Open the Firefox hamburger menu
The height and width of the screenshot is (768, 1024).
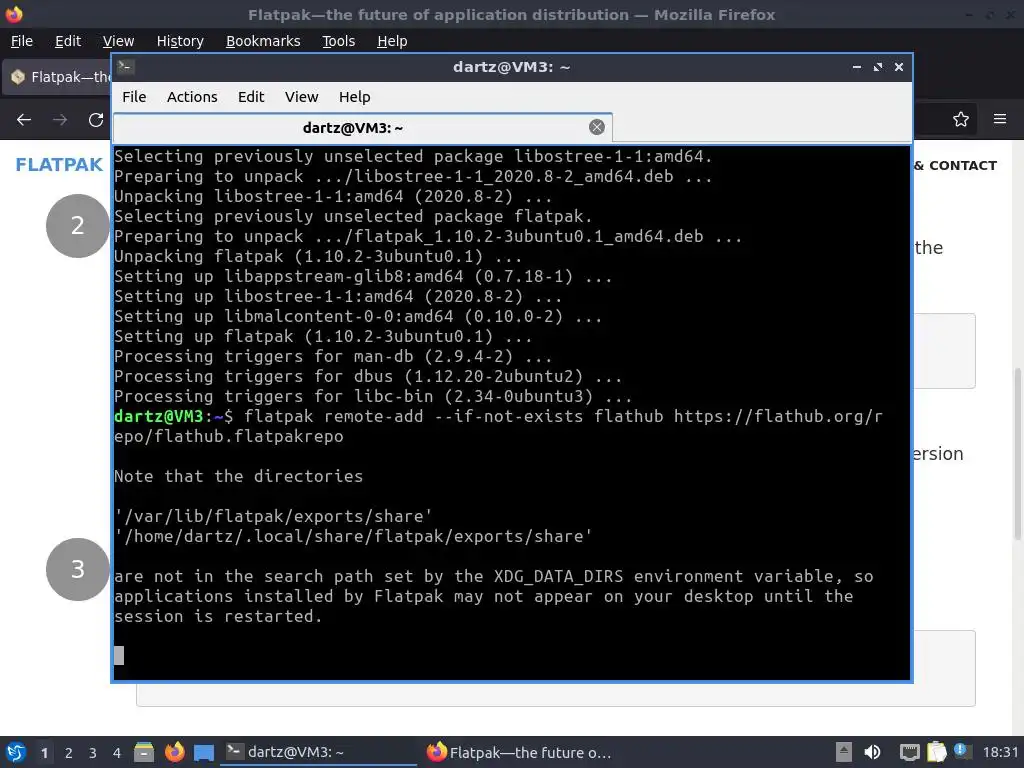(999, 120)
